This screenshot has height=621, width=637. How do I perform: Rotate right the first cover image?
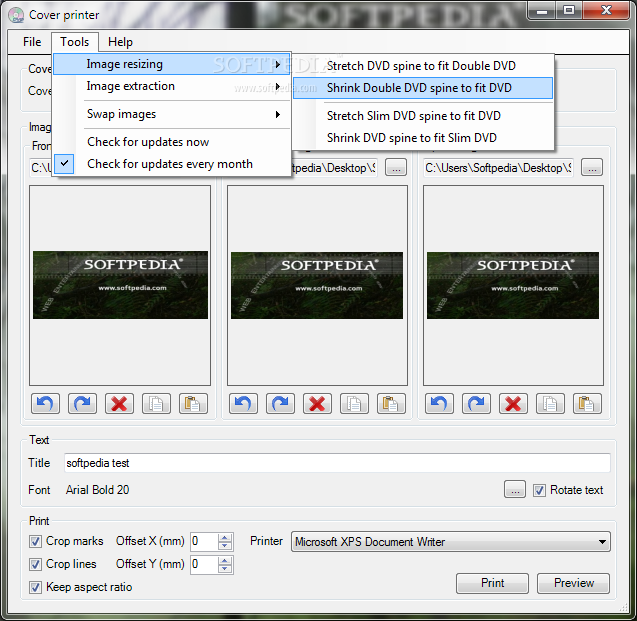[x=82, y=403]
